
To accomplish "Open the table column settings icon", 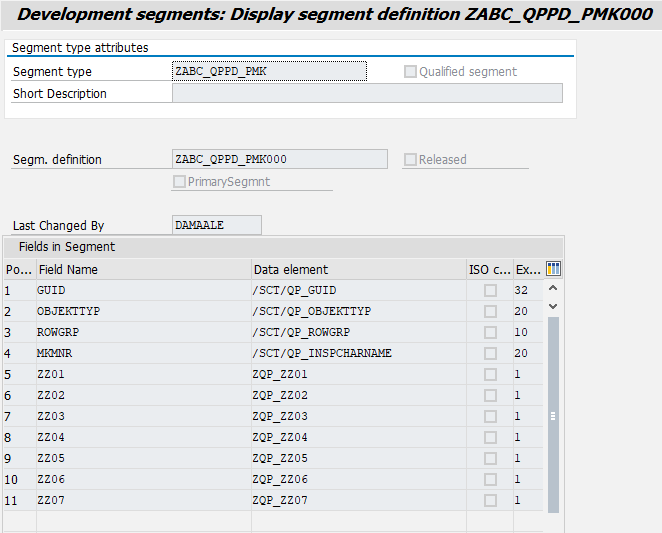I will click(554, 269).
